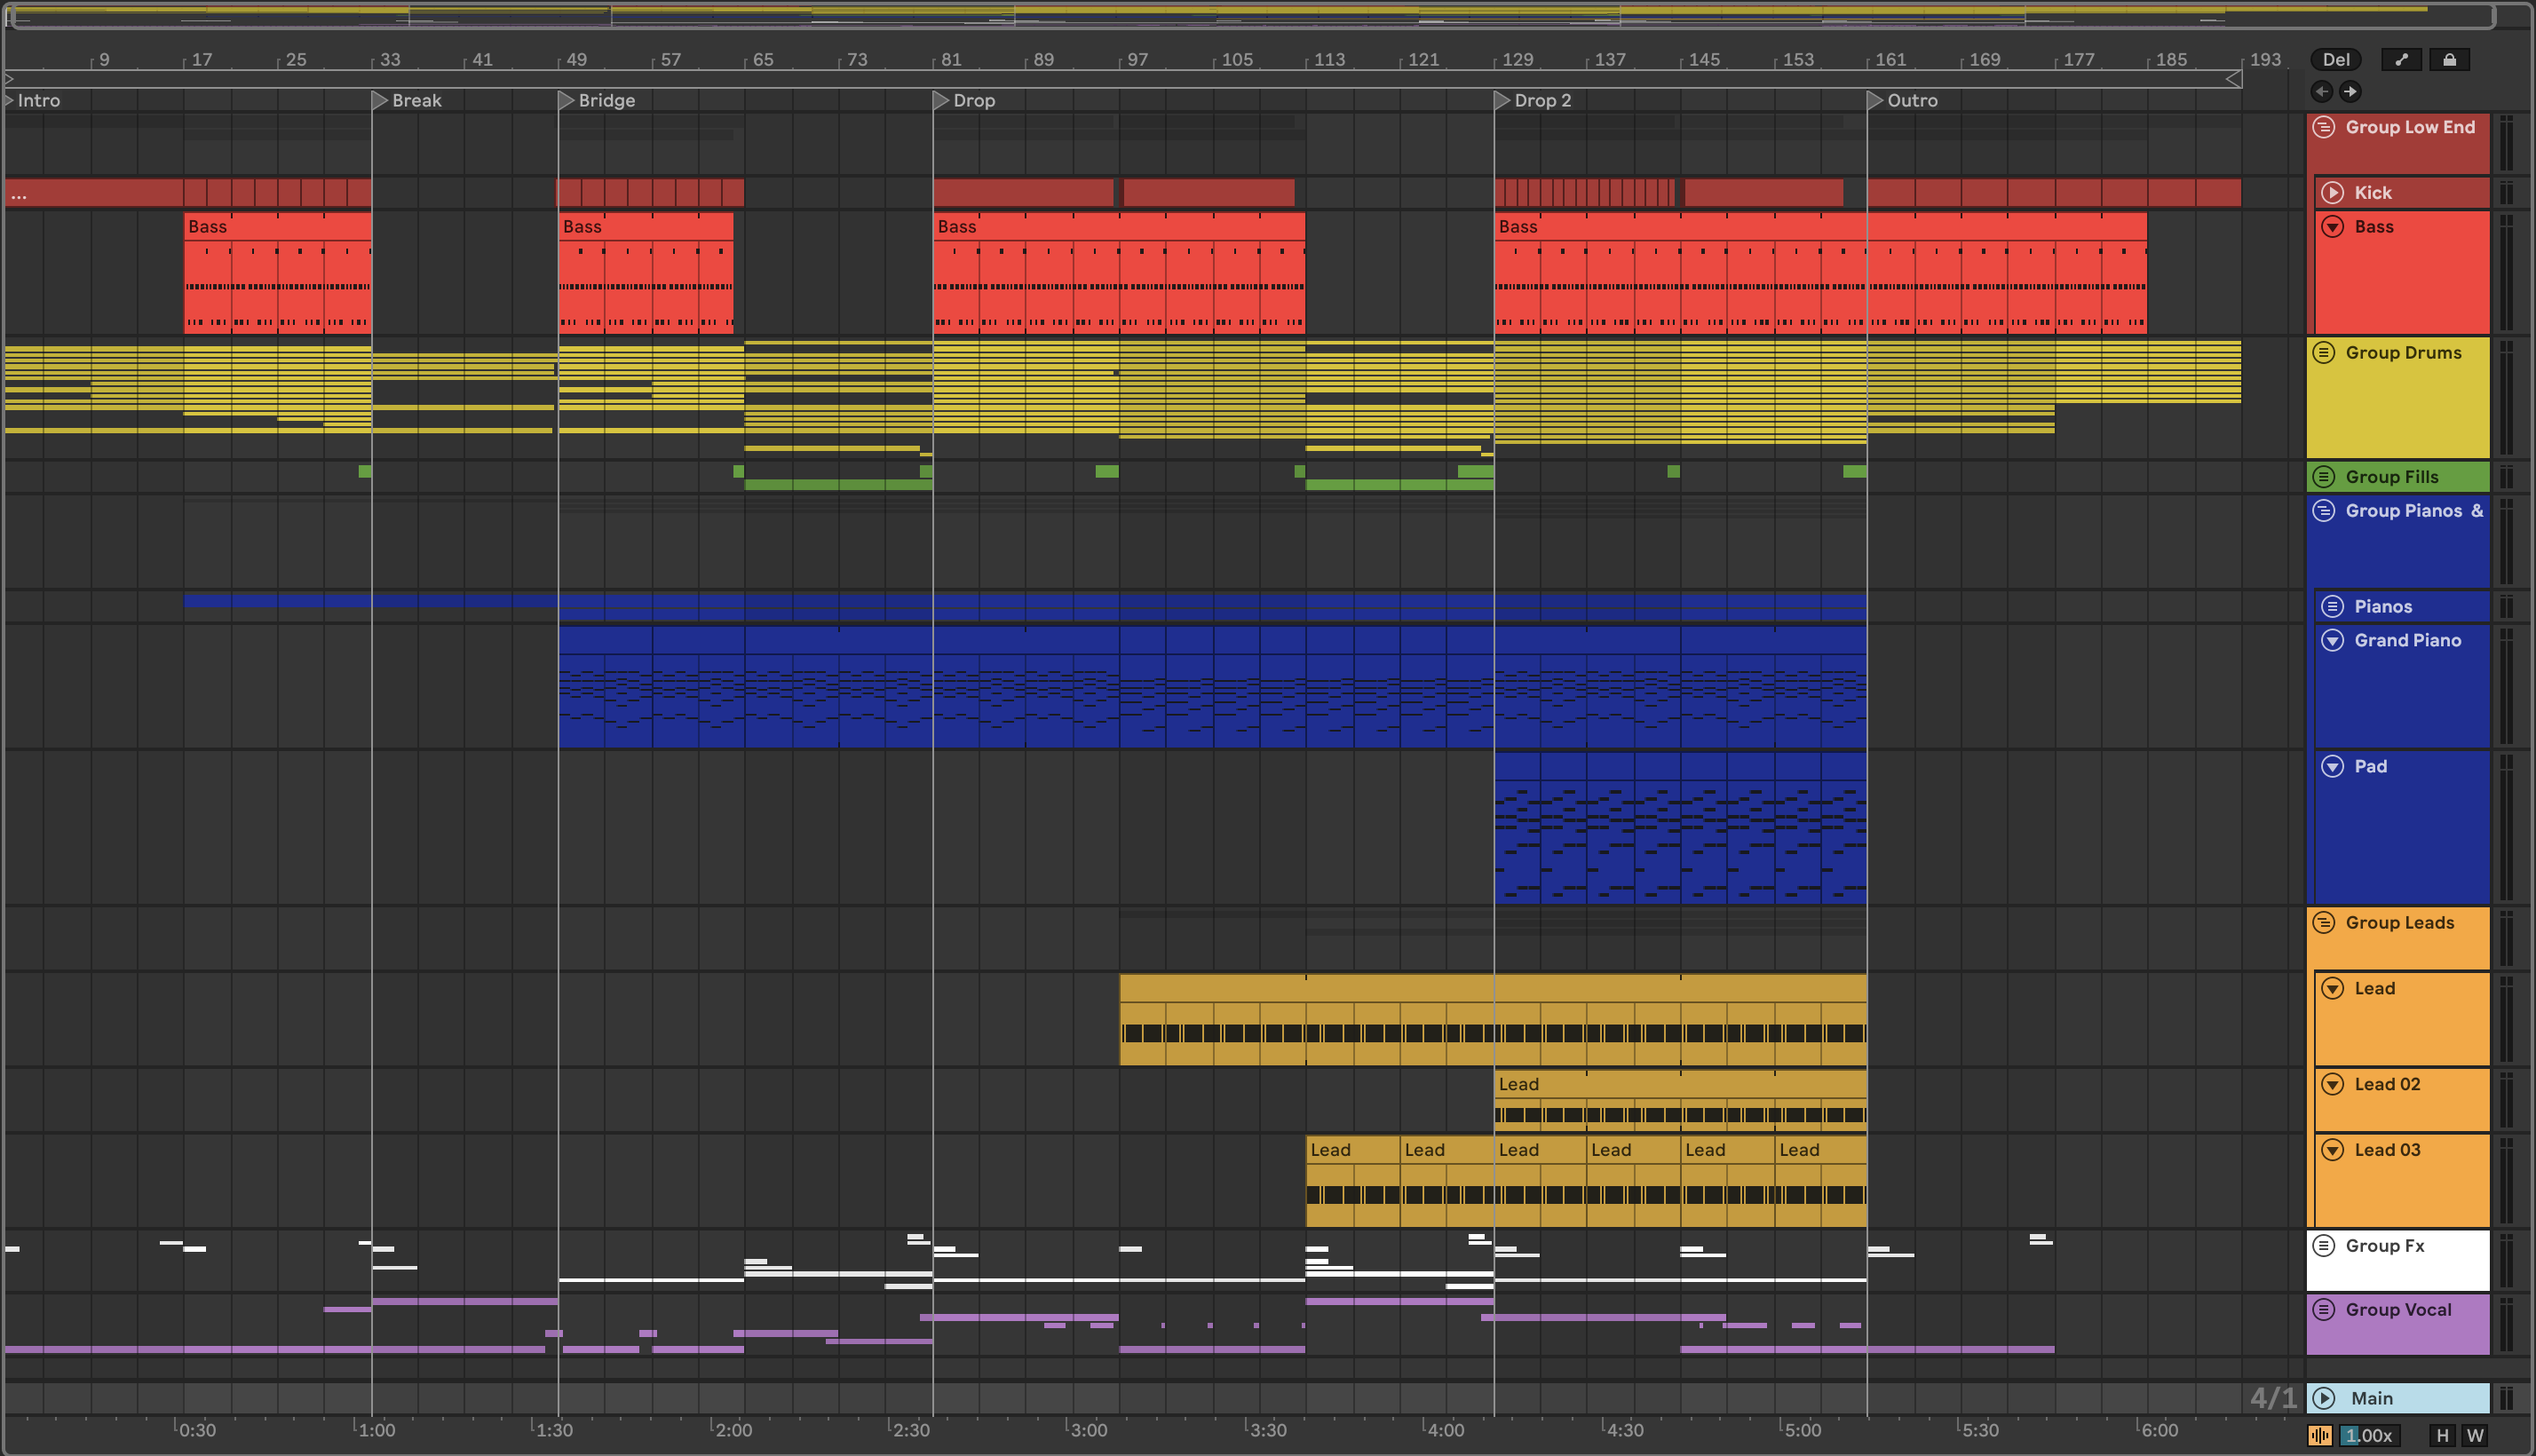Click the Group Vocal fold icon
This screenshot has height=1456, width=2536.
[2324, 1310]
